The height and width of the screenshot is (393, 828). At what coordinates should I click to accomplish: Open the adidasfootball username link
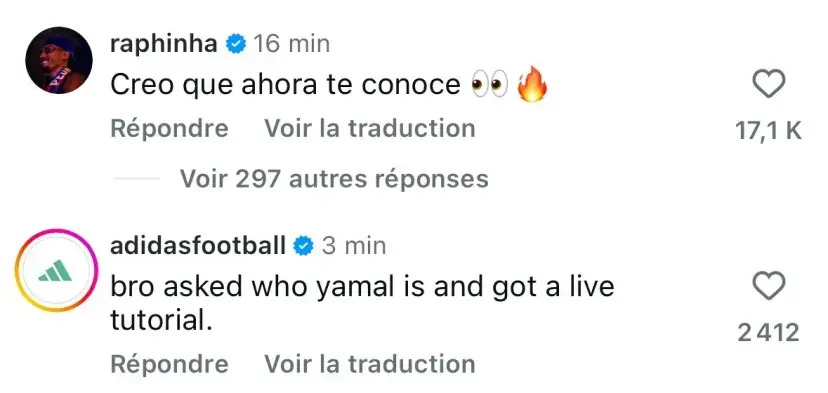[x=197, y=246]
